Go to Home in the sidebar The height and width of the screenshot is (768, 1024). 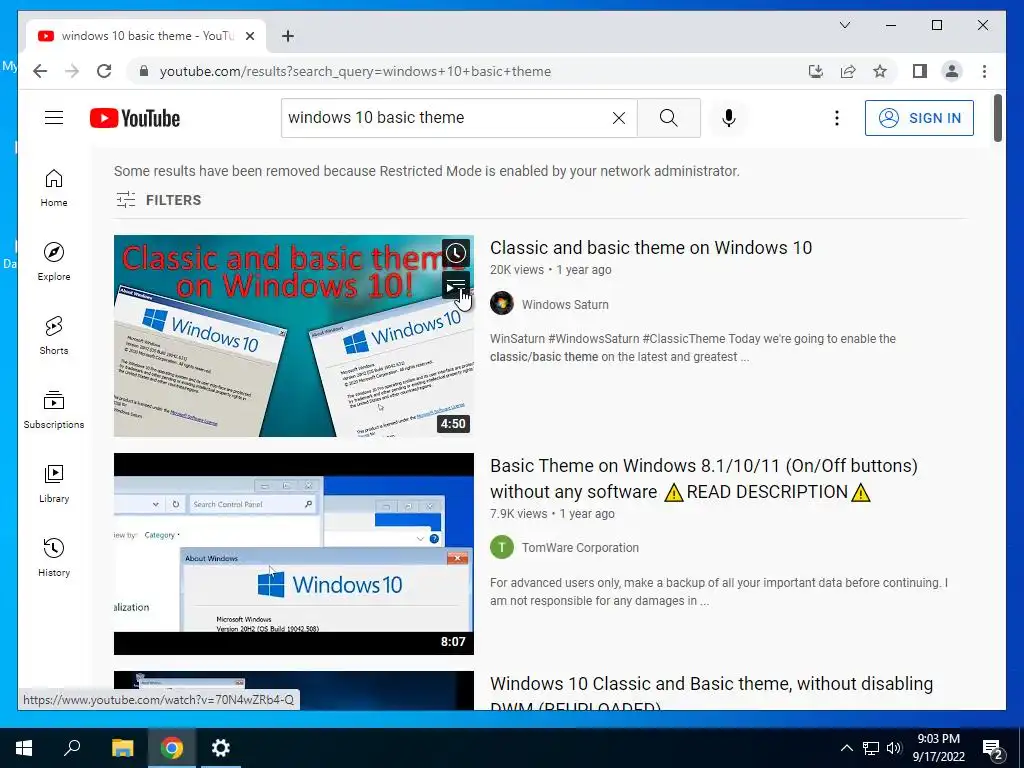54,188
